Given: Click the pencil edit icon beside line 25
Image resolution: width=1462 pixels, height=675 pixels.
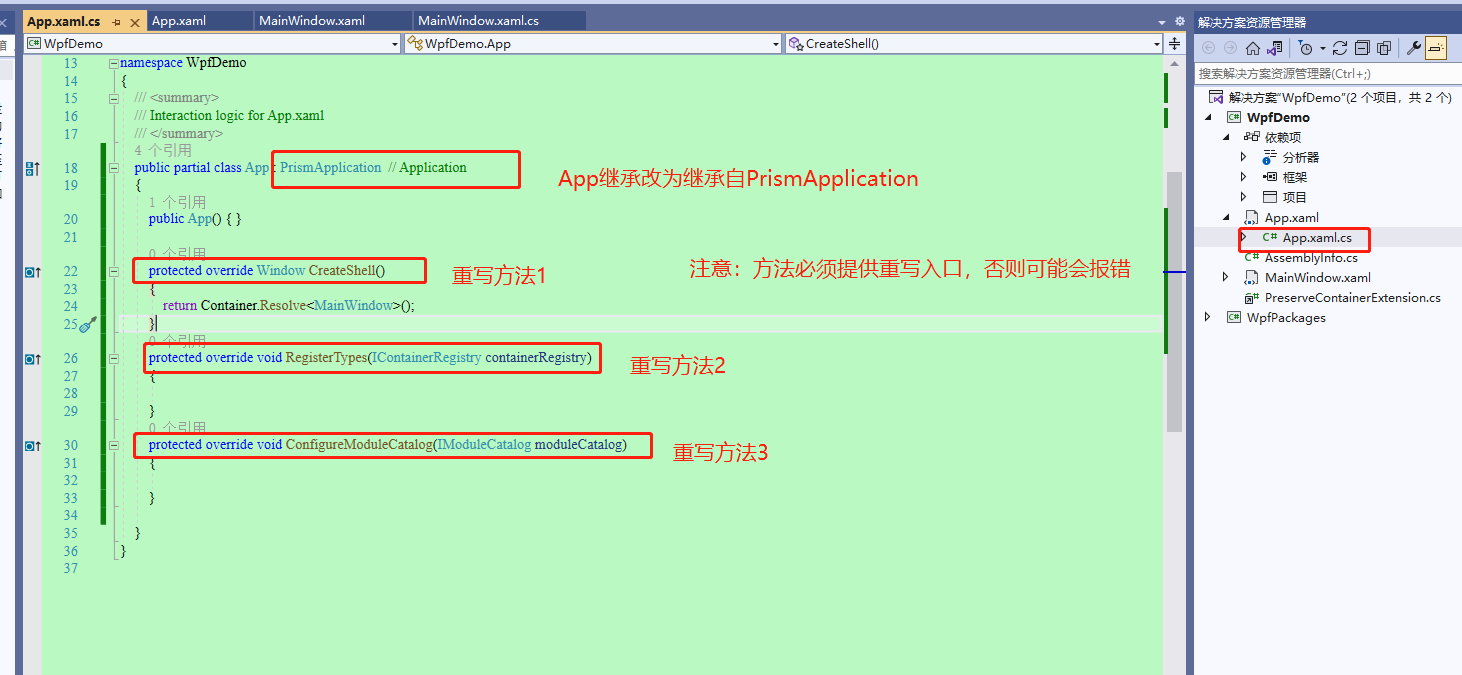Looking at the screenshot, I should tap(88, 323).
